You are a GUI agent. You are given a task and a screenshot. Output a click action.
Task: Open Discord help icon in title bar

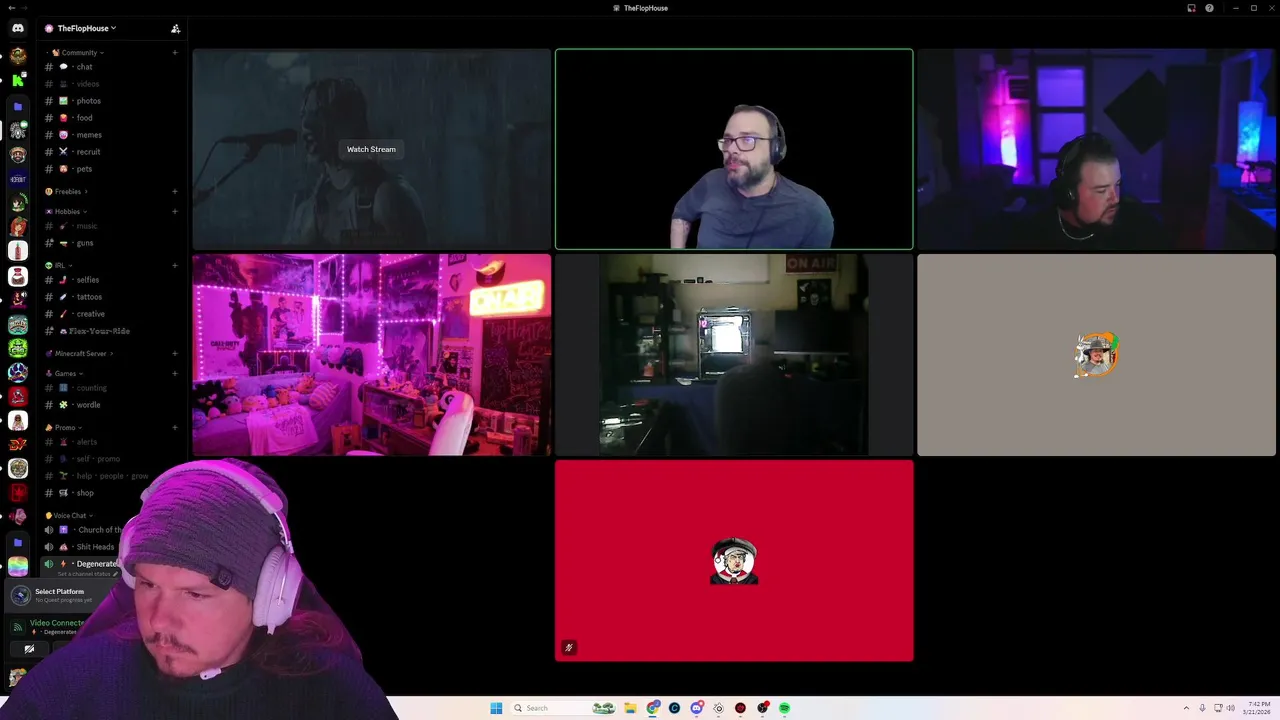coord(1209,8)
